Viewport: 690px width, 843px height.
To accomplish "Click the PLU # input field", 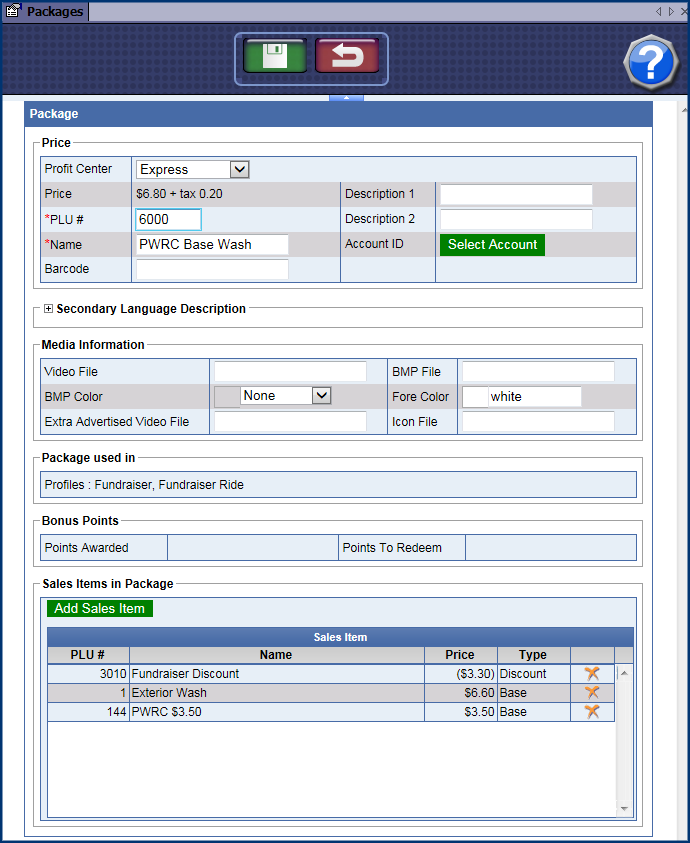I will point(168,220).
